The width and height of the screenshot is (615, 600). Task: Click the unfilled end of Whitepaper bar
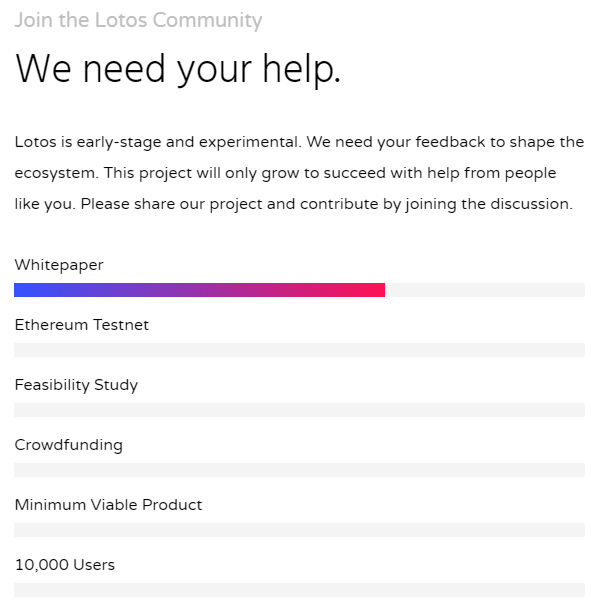485,290
